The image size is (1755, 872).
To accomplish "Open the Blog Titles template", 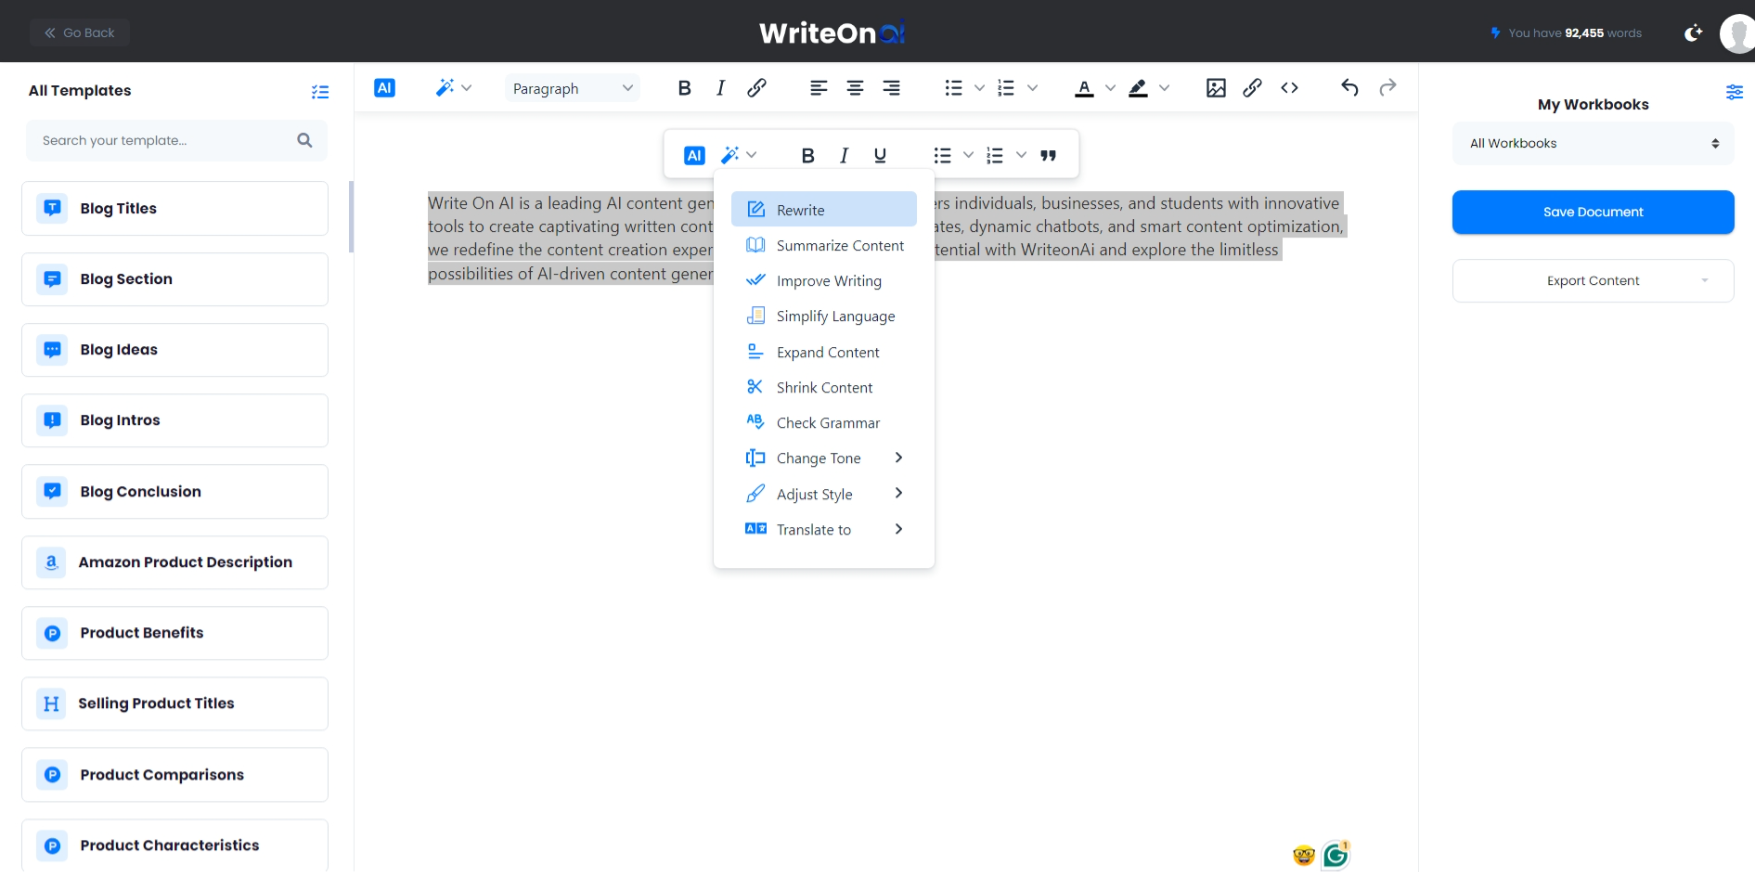I will tap(175, 208).
